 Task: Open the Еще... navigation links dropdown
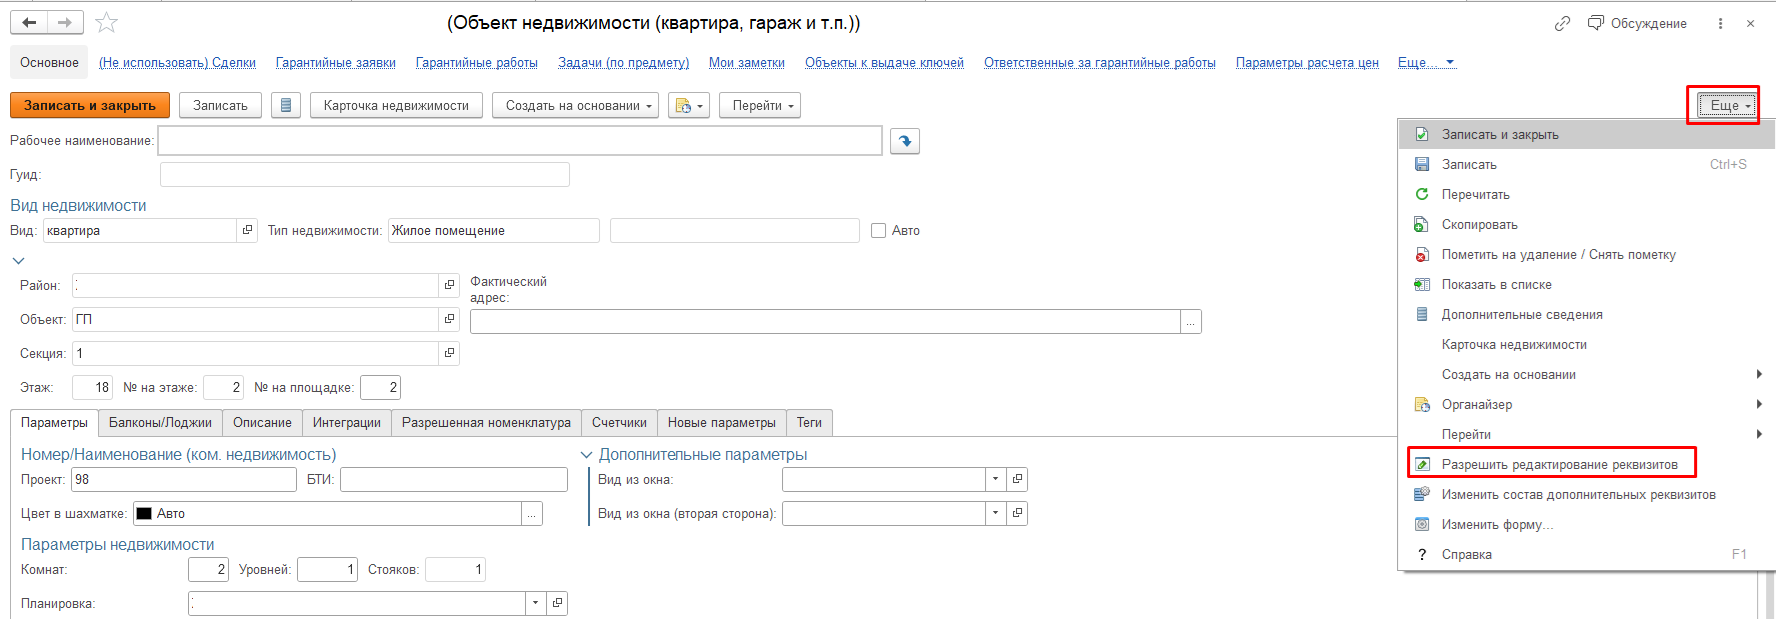(x=1427, y=62)
